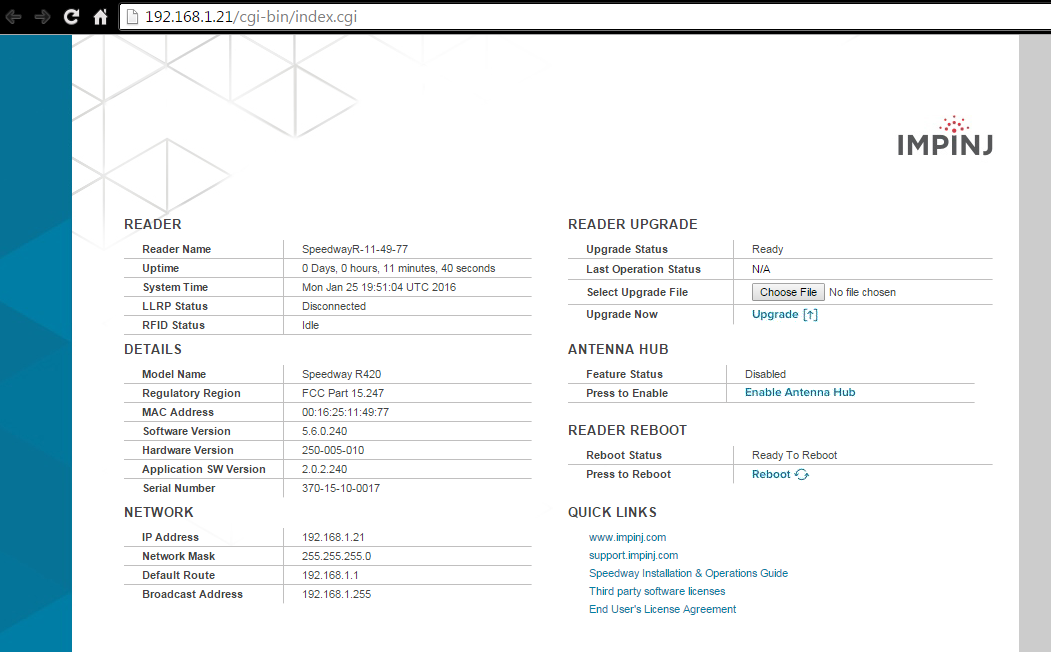The height and width of the screenshot is (652, 1051).
Task: Click Last Operation Status value N/A
Action: pos(761,269)
